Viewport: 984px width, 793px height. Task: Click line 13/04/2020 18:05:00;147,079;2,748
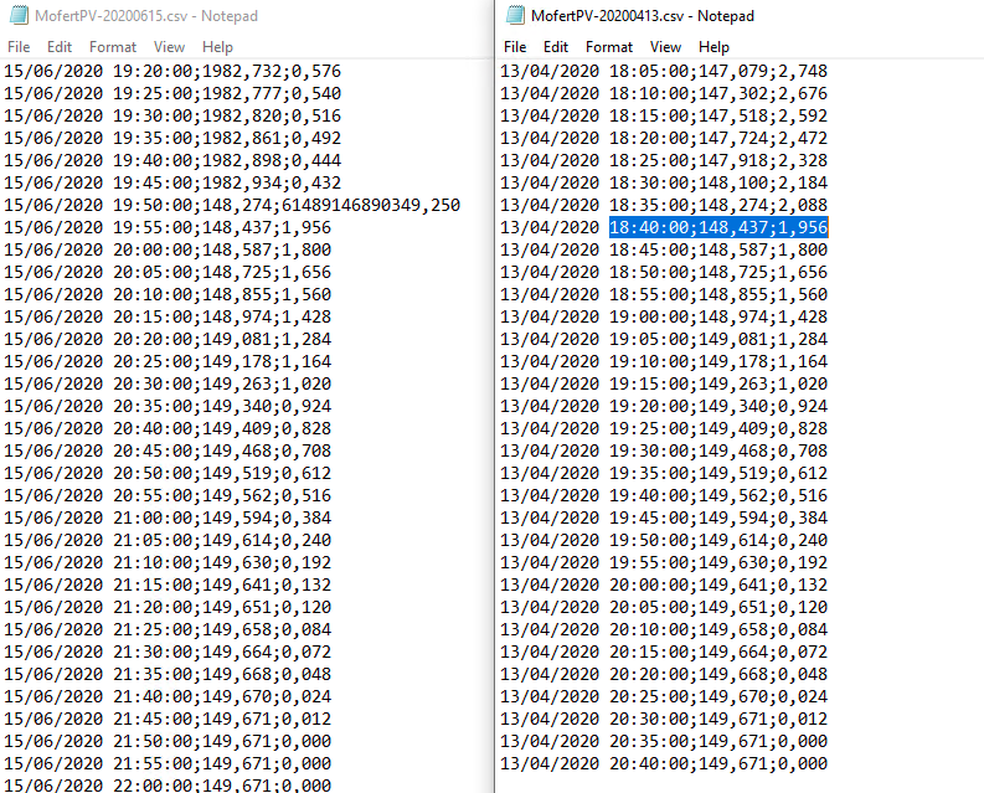pos(664,71)
